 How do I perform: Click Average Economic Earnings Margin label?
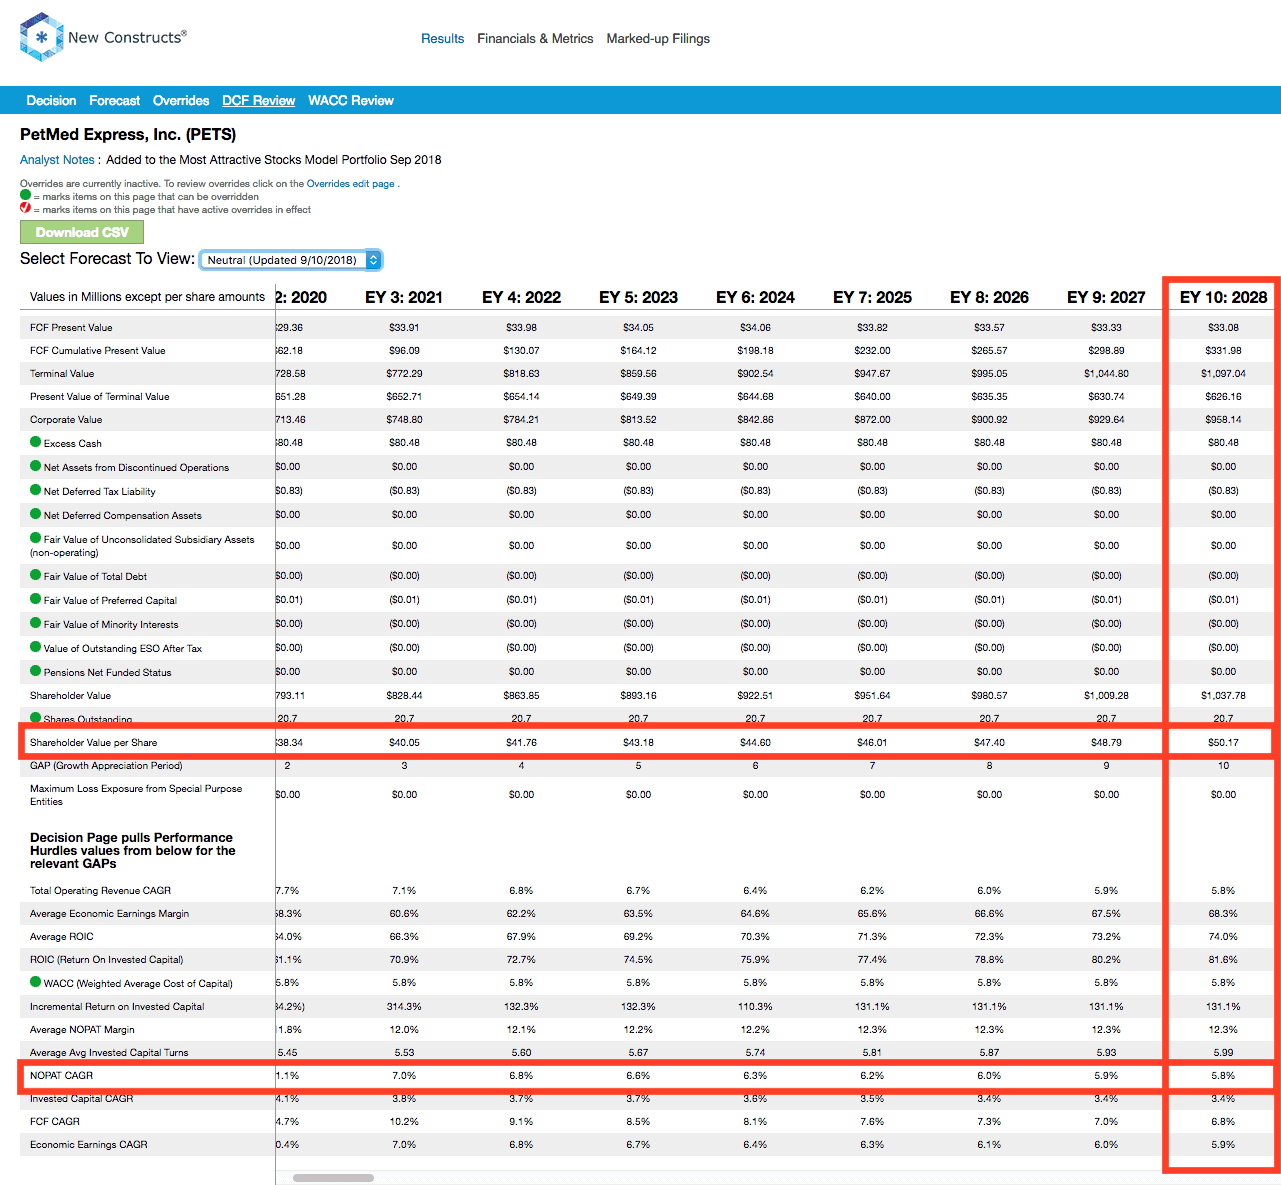109,913
